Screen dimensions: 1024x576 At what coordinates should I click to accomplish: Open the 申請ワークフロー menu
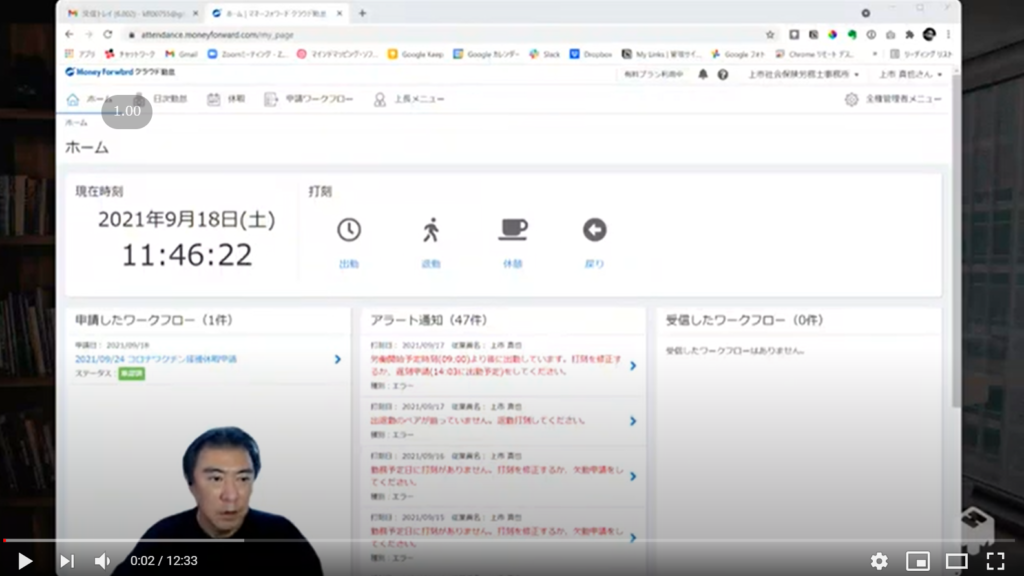click(309, 99)
